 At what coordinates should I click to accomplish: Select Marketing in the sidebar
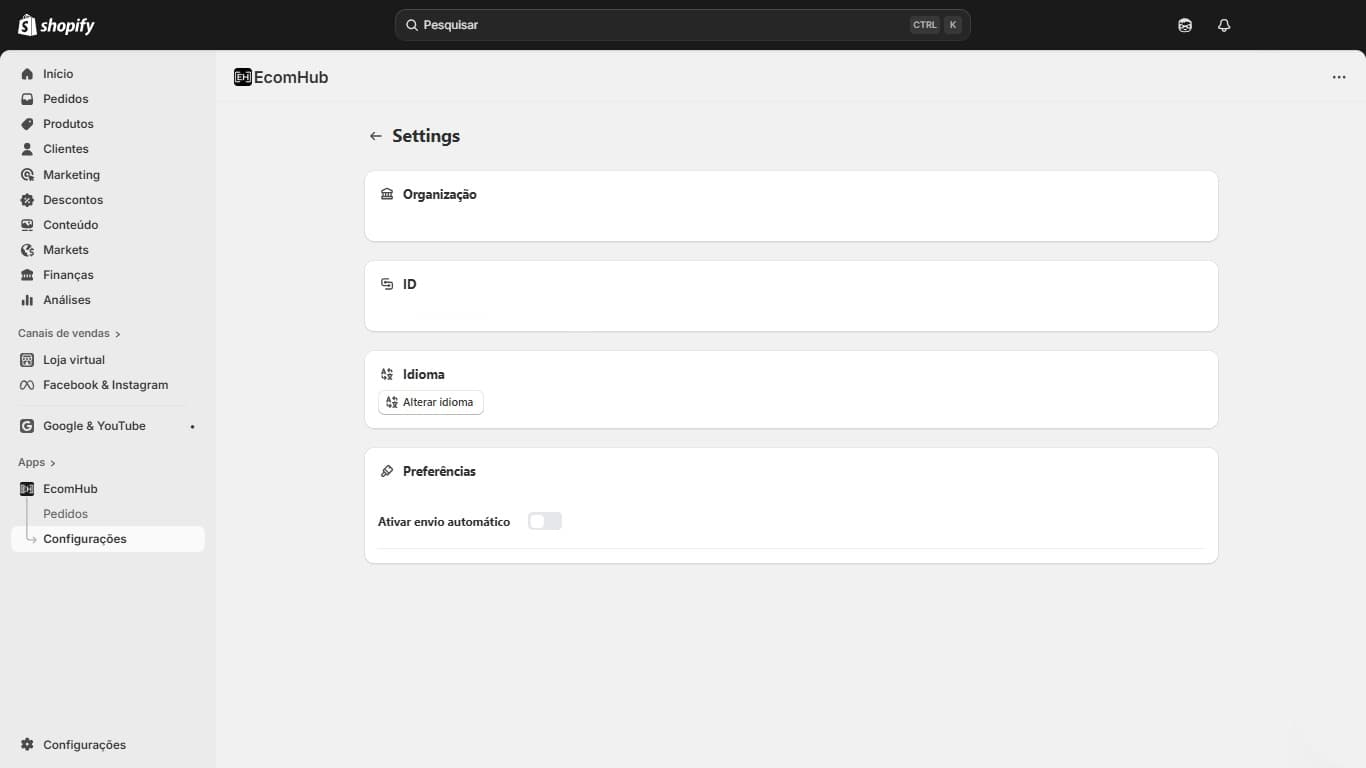pos(71,175)
